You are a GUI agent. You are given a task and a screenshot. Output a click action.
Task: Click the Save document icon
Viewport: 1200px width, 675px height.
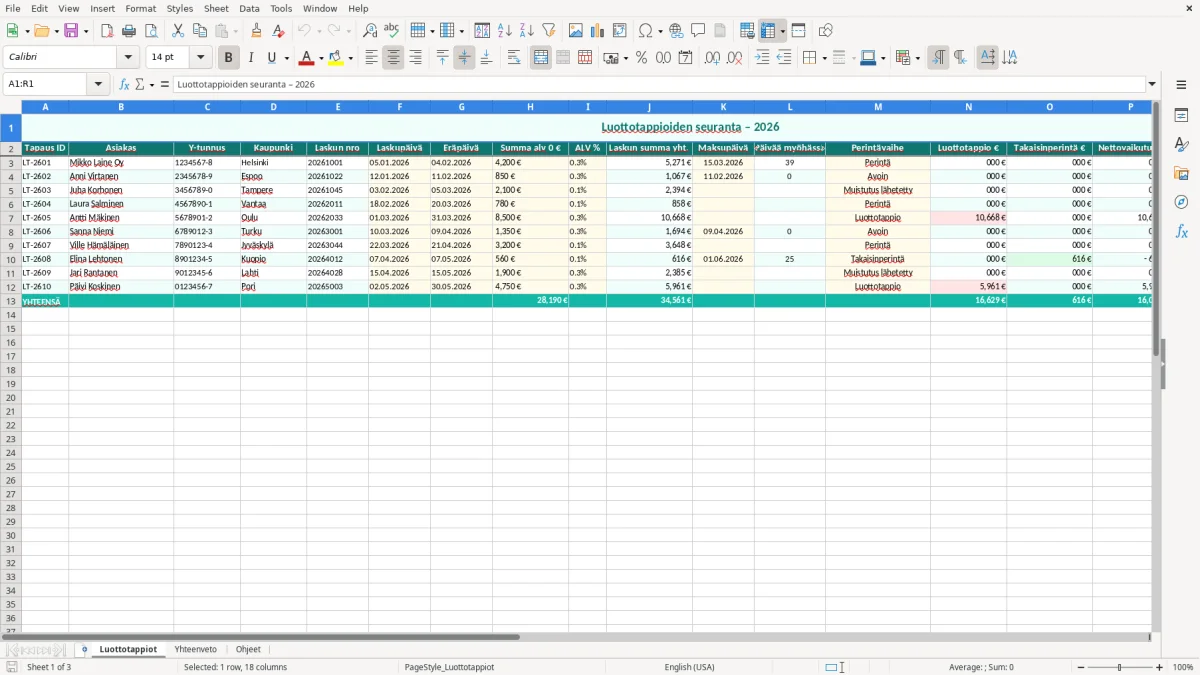click(x=71, y=31)
